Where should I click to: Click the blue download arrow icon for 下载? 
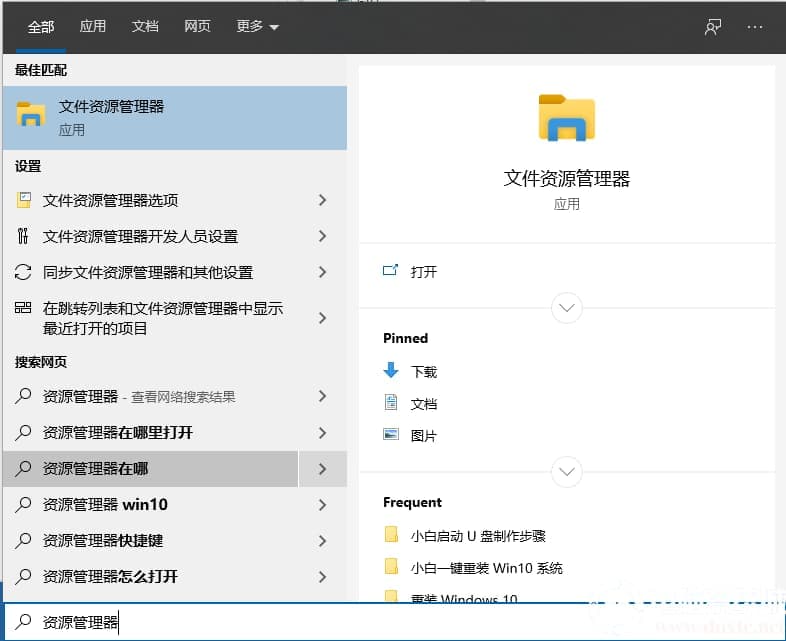[391, 370]
